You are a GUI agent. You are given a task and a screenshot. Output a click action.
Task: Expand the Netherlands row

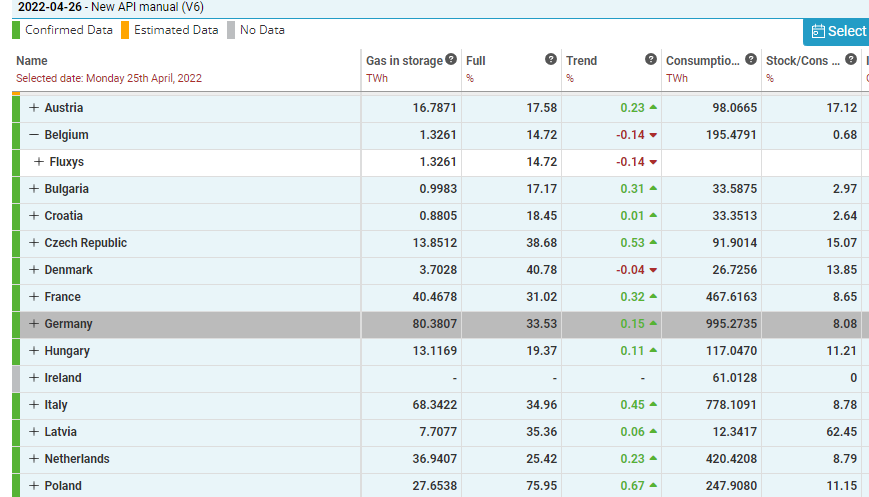[34, 459]
